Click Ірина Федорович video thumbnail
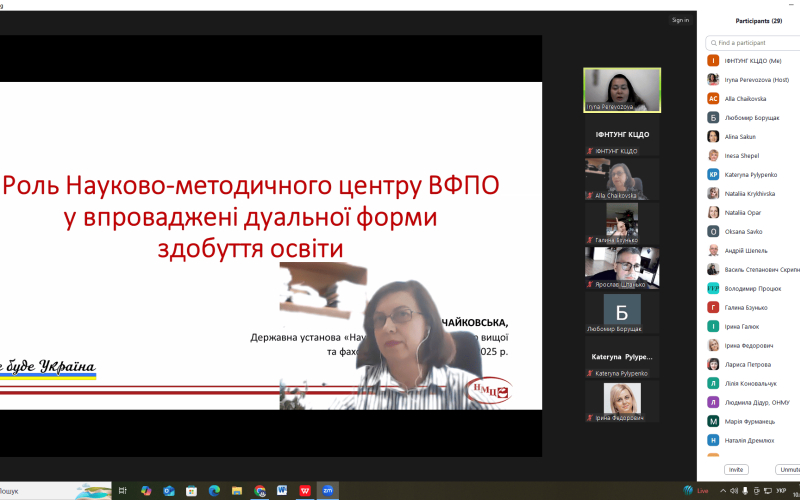Viewport: 800px width, 500px height. click(x=622, y=402)
